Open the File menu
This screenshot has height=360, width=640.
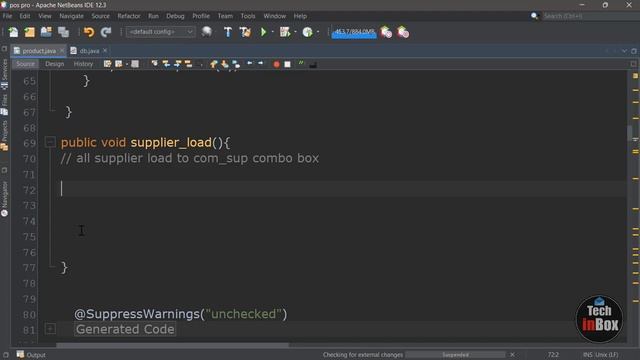pos(7,16)
